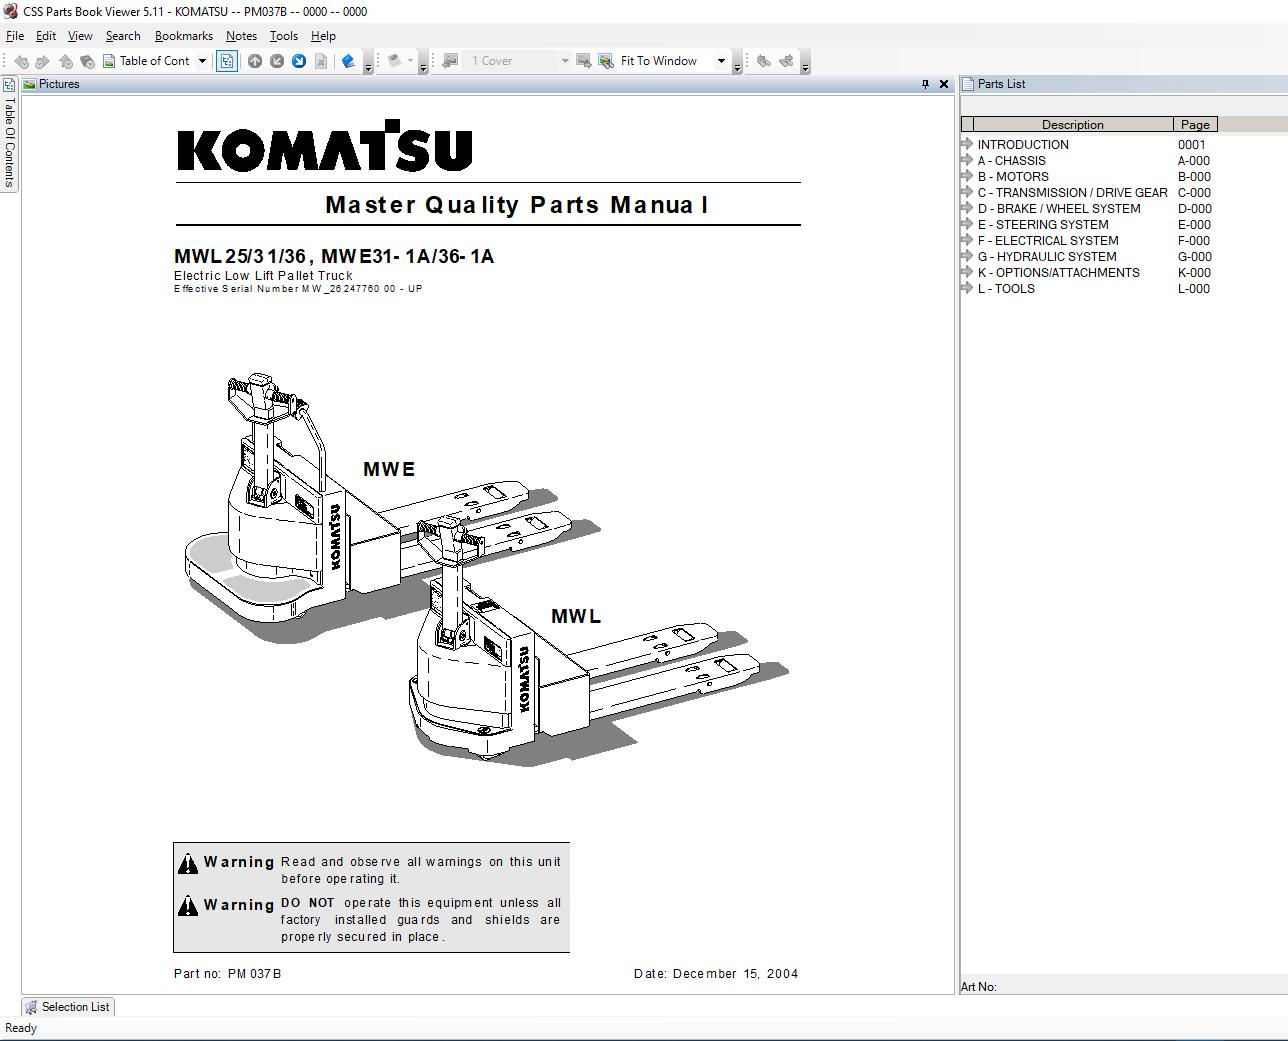Screen dimensions: 1288x1041
Task: Sort by the Page column header
Action: tap(1195, 125)
